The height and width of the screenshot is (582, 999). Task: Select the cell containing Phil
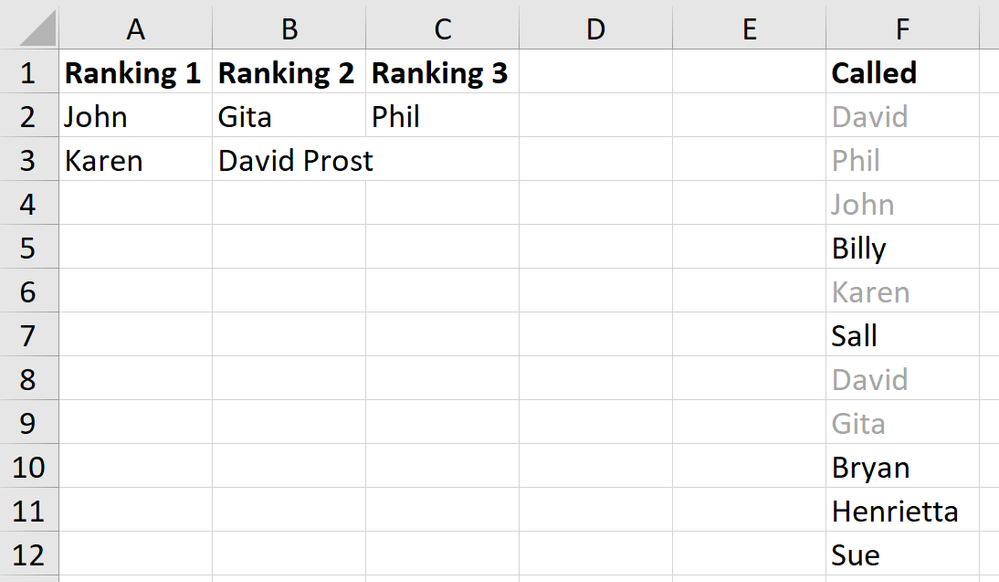[441, 116]
